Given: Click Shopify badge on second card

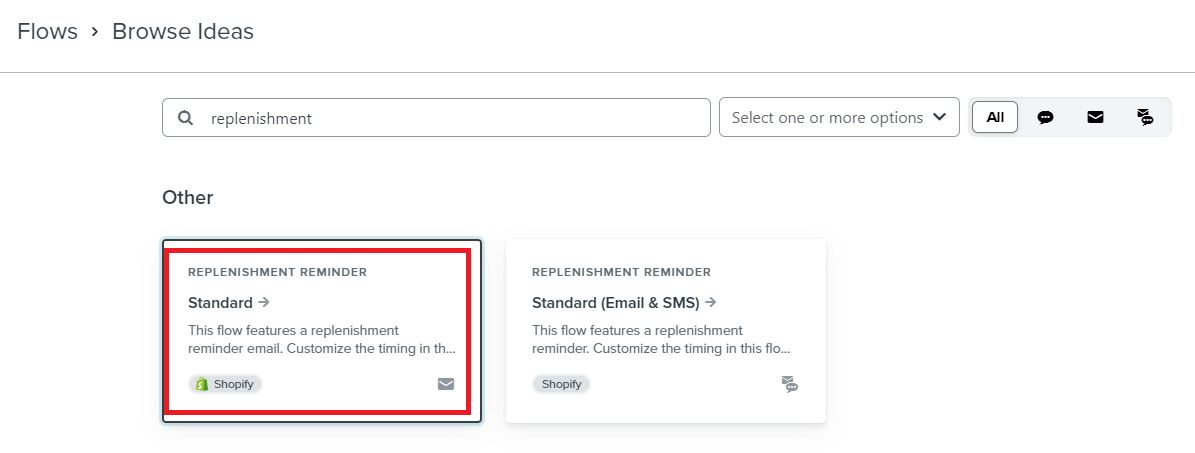Looking at the screenshot, I should tap(562, 384).
